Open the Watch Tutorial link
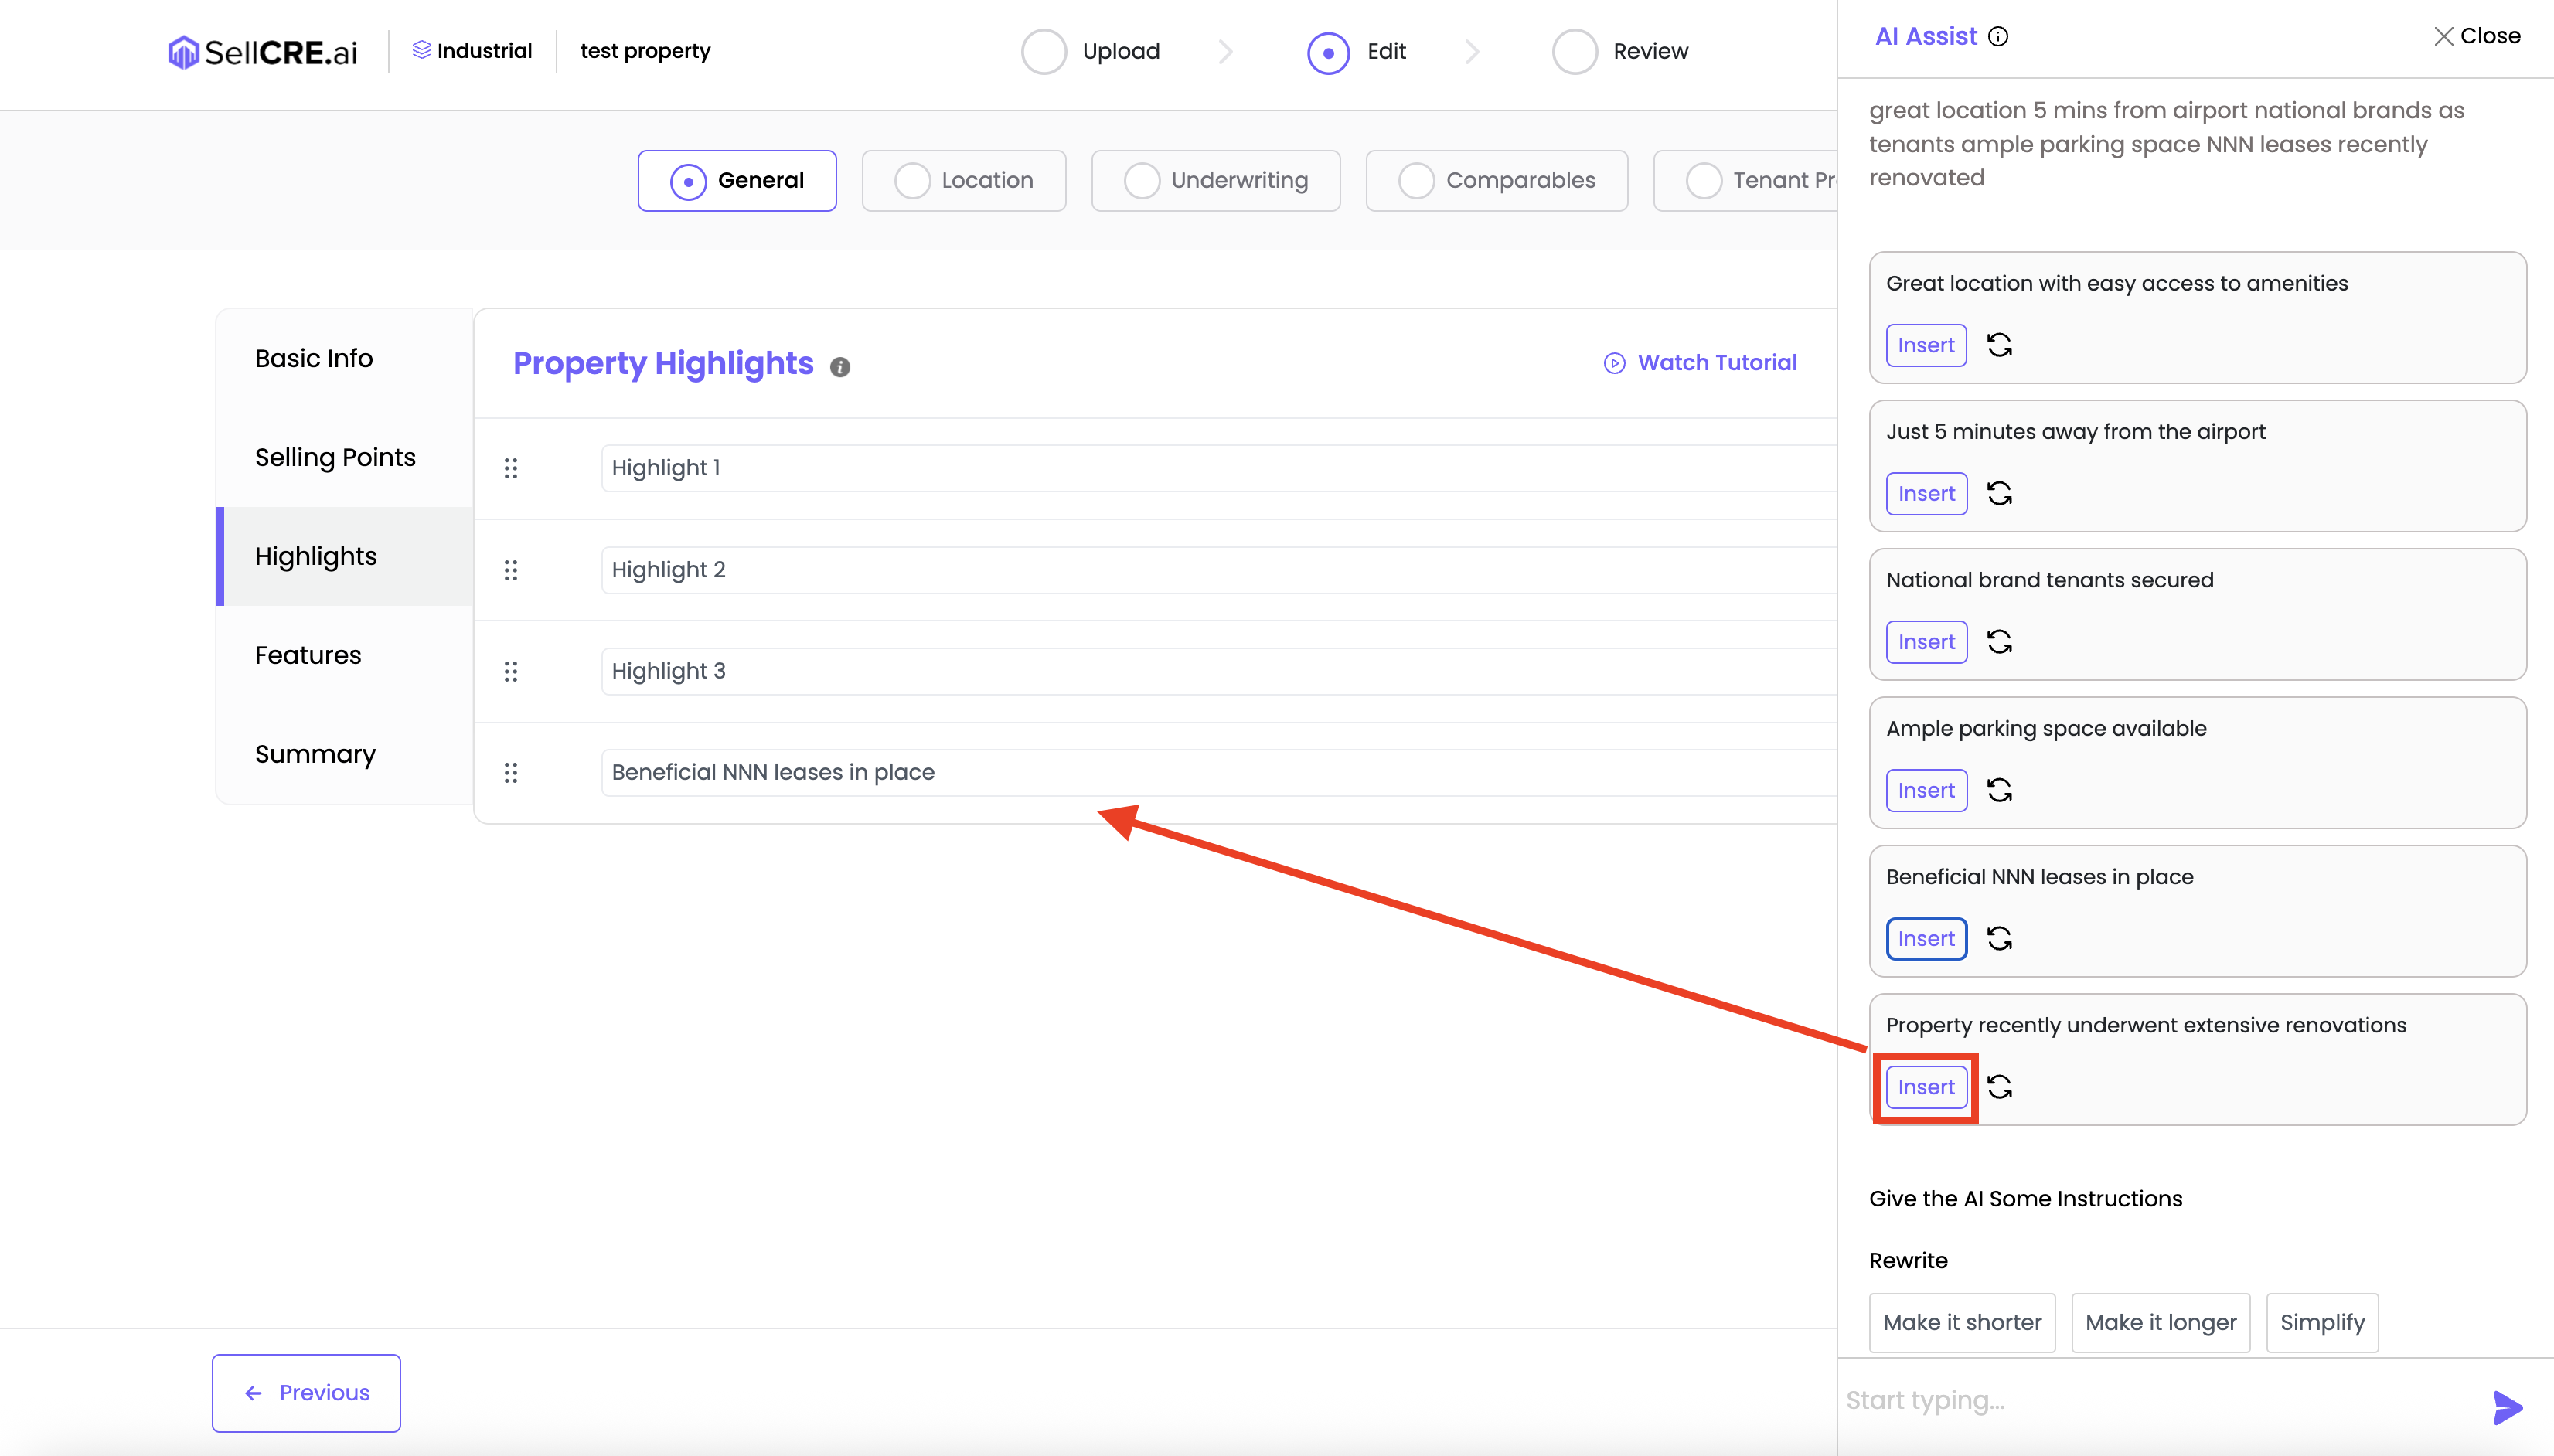Viewport: 2554px width, 1456px height. click(1700, 363)
